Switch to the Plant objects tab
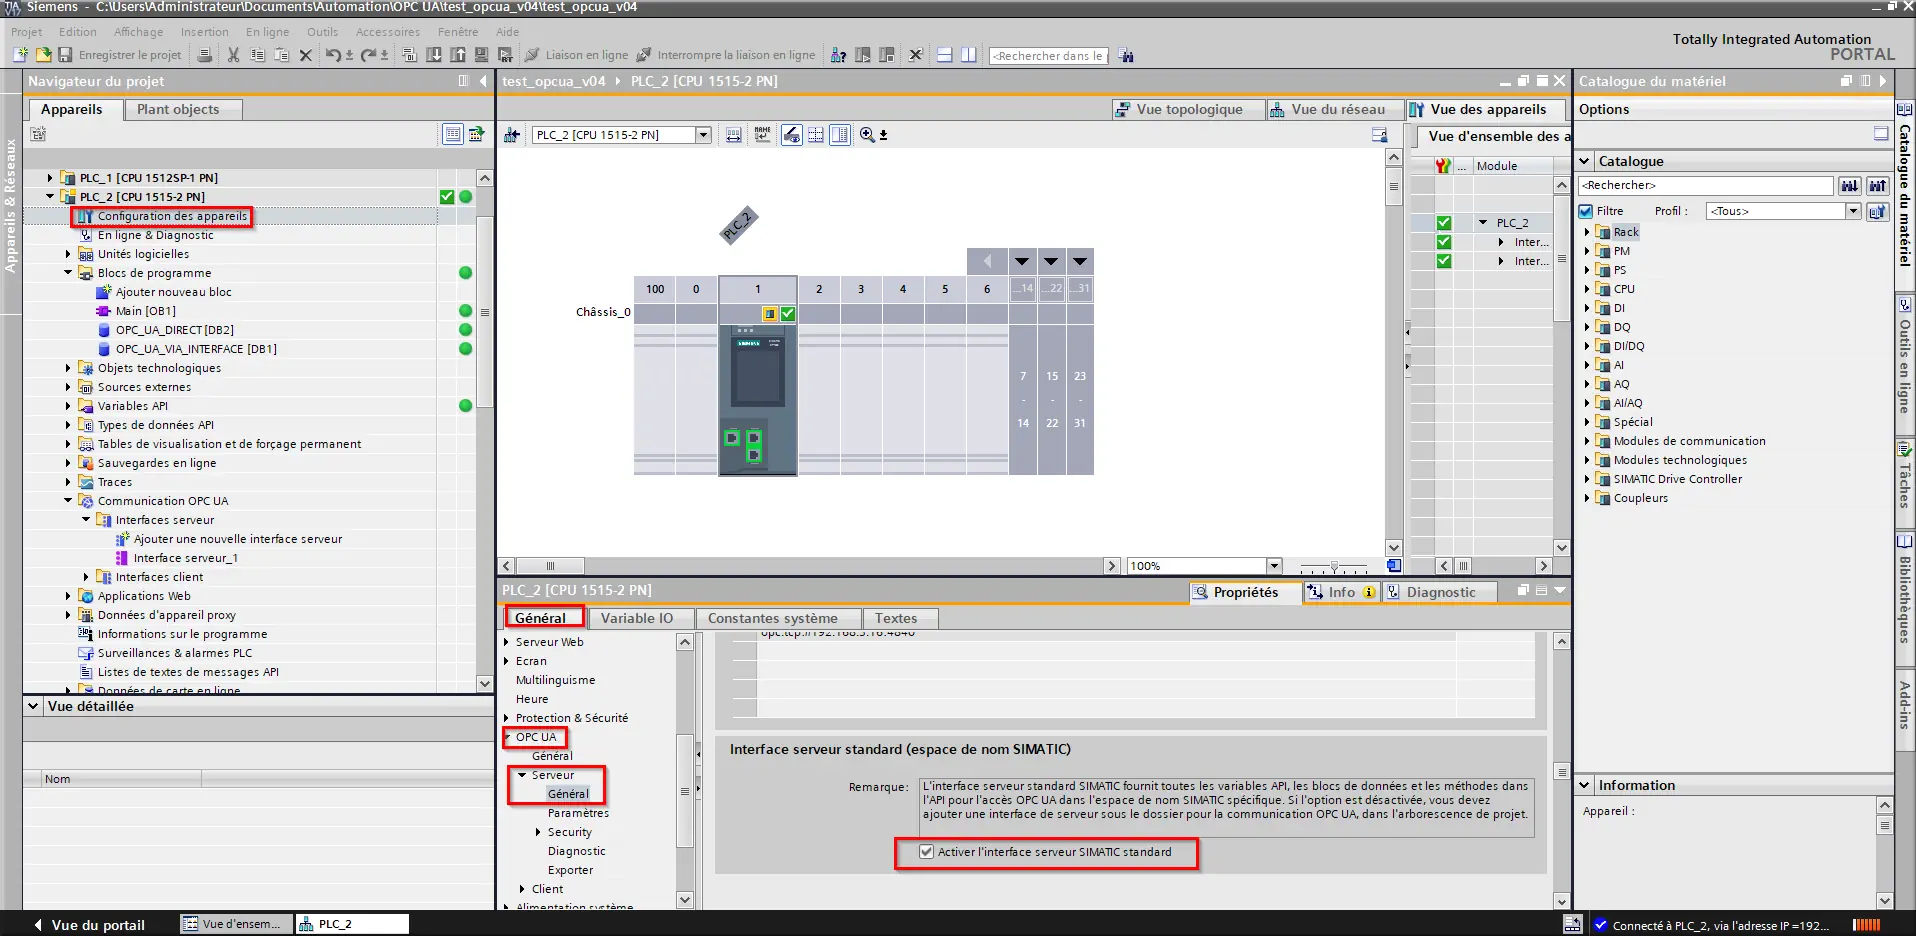 [x=185, y=109]
